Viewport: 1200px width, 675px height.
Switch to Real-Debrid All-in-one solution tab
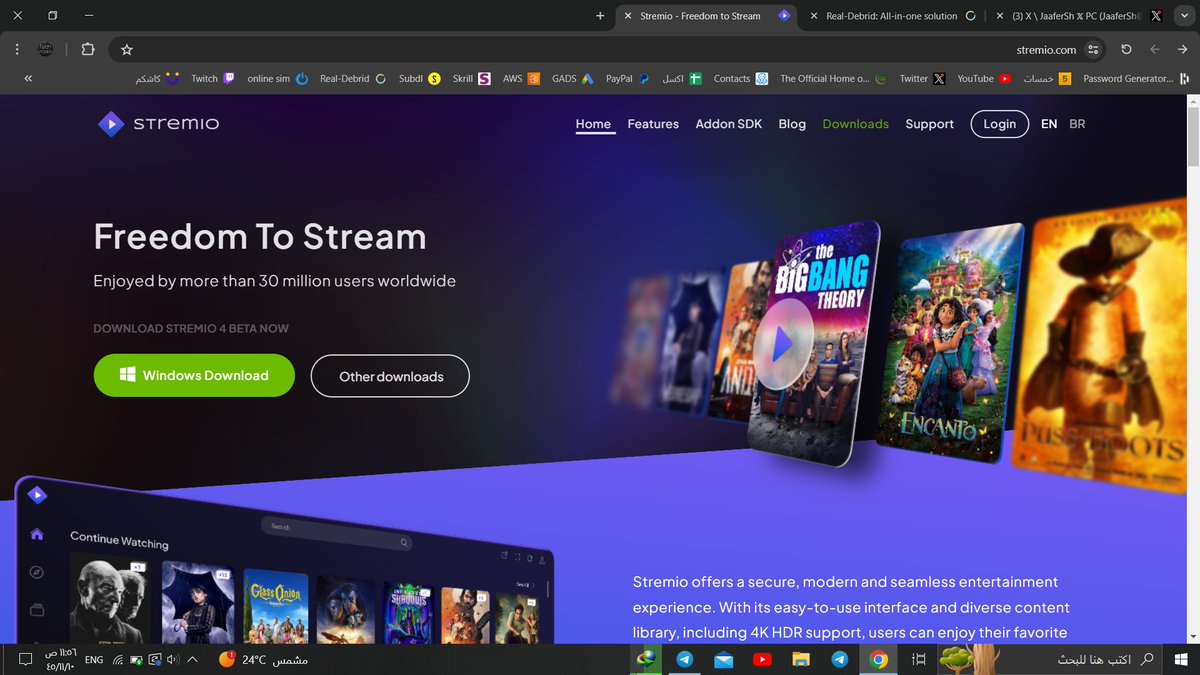[892, 16]
